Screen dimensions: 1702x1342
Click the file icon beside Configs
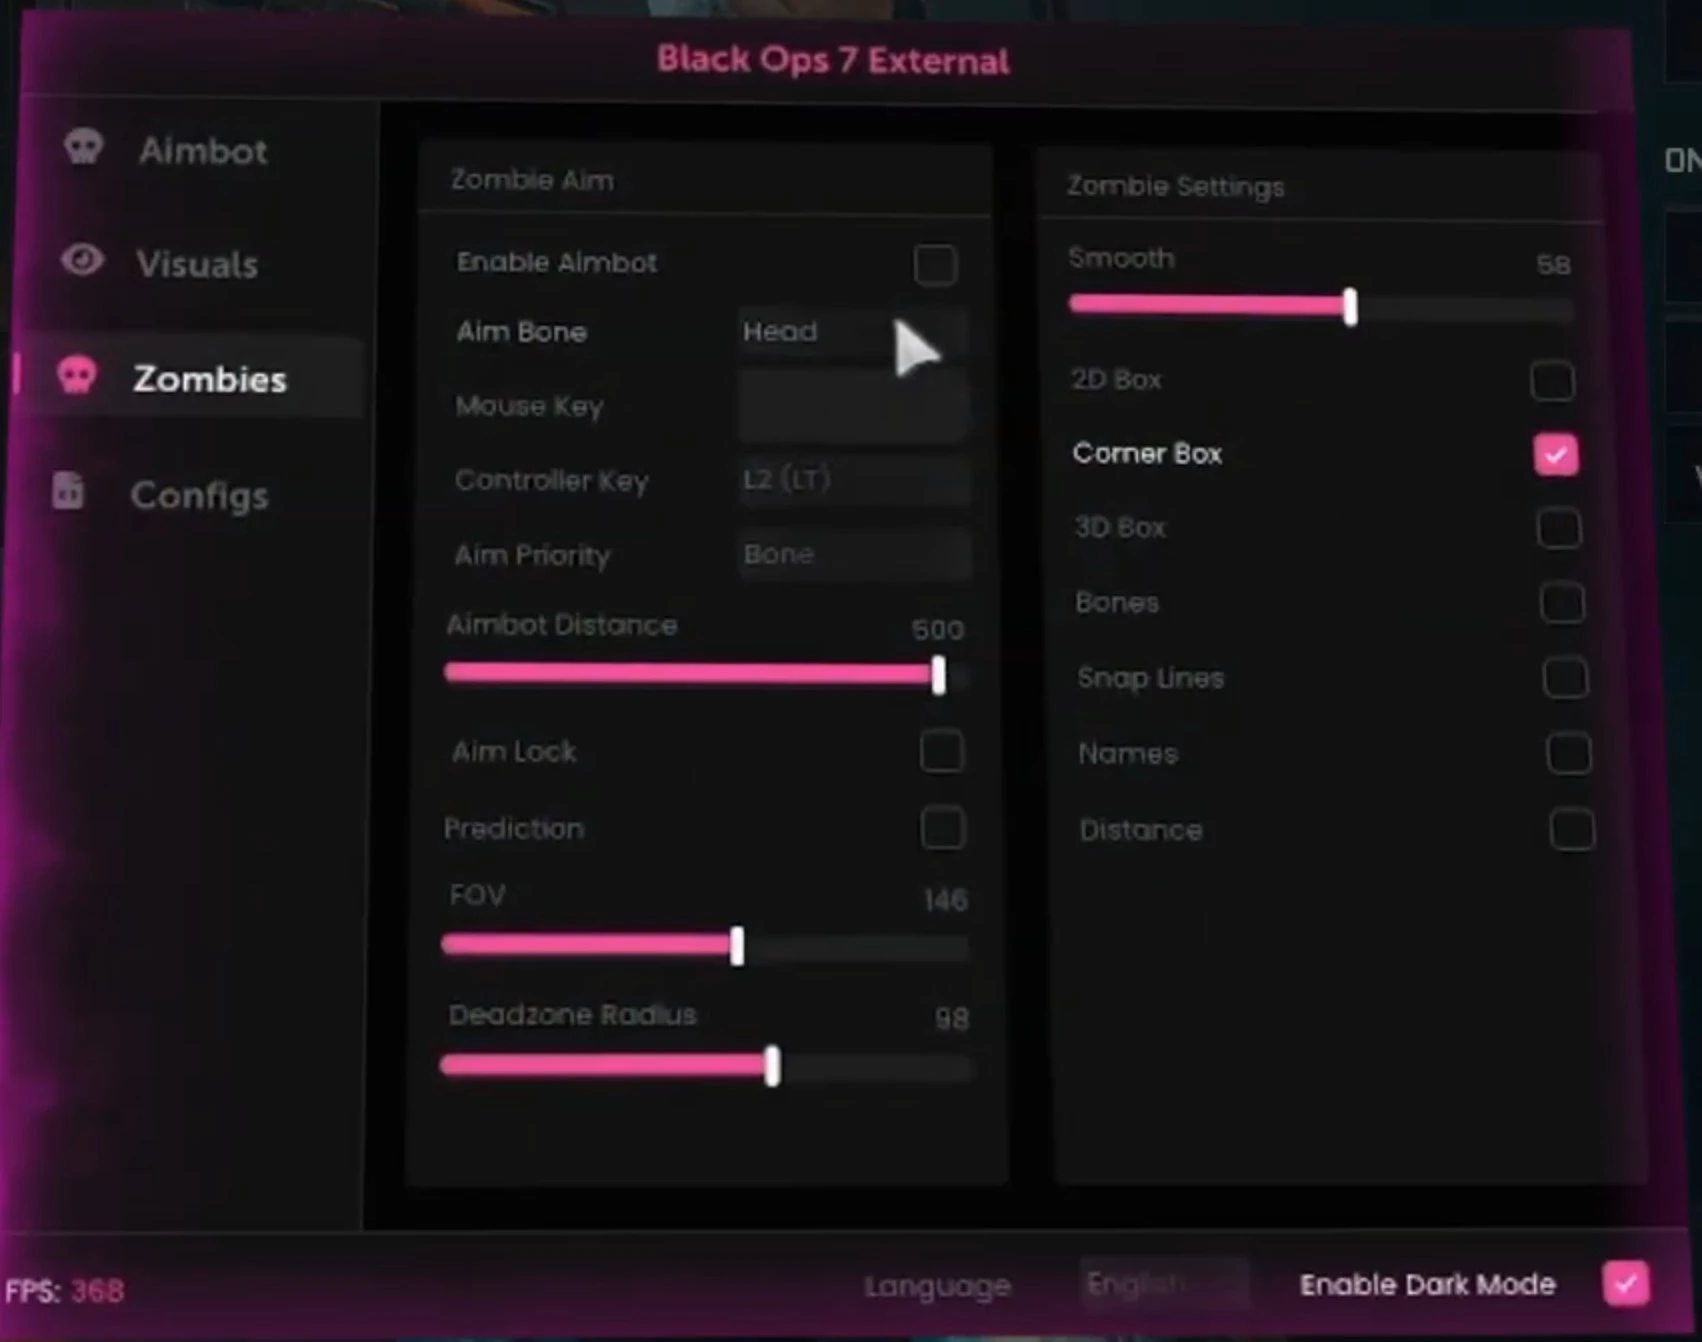coord(68,491)
